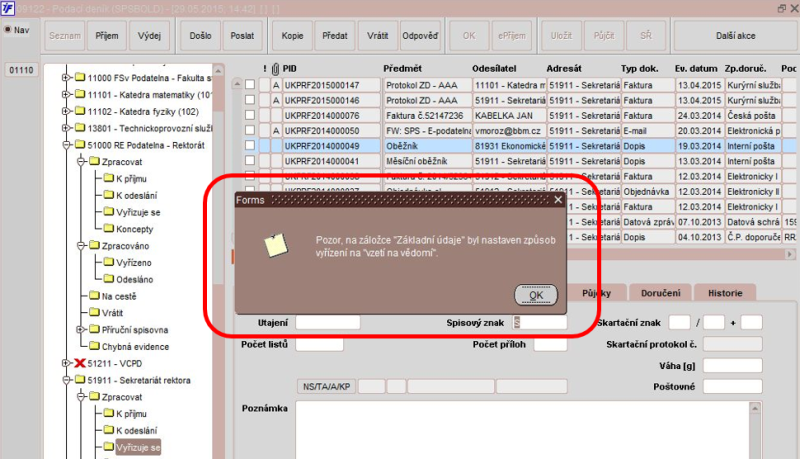The height and width of the screenshot is (459, 800).
Task: Collapse Zpracováno node under 51000
Action: (x=80, y=246)
